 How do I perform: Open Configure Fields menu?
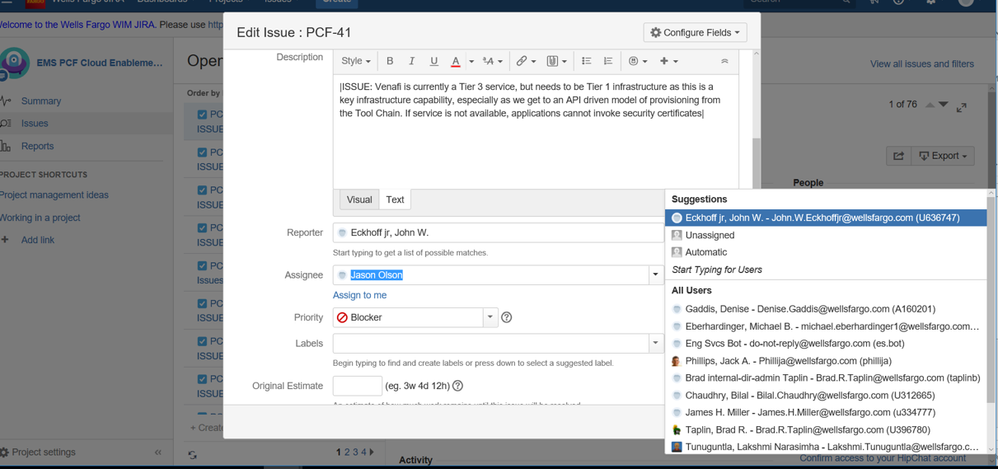695,32
